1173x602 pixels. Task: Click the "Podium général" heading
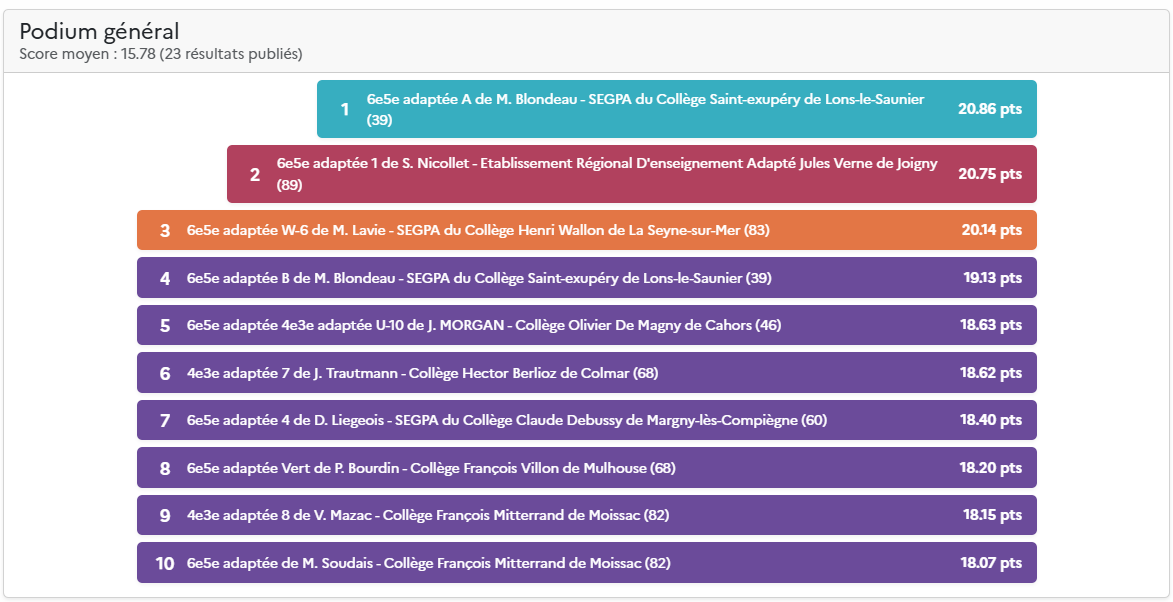100,32
